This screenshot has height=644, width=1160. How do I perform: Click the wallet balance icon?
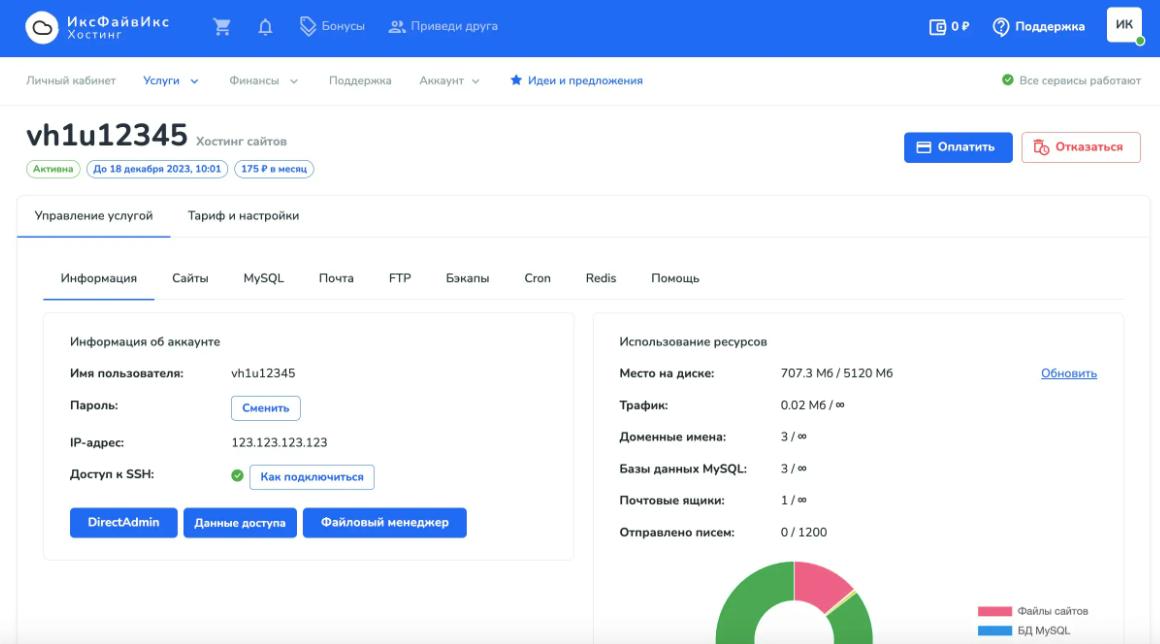point(937,27)
